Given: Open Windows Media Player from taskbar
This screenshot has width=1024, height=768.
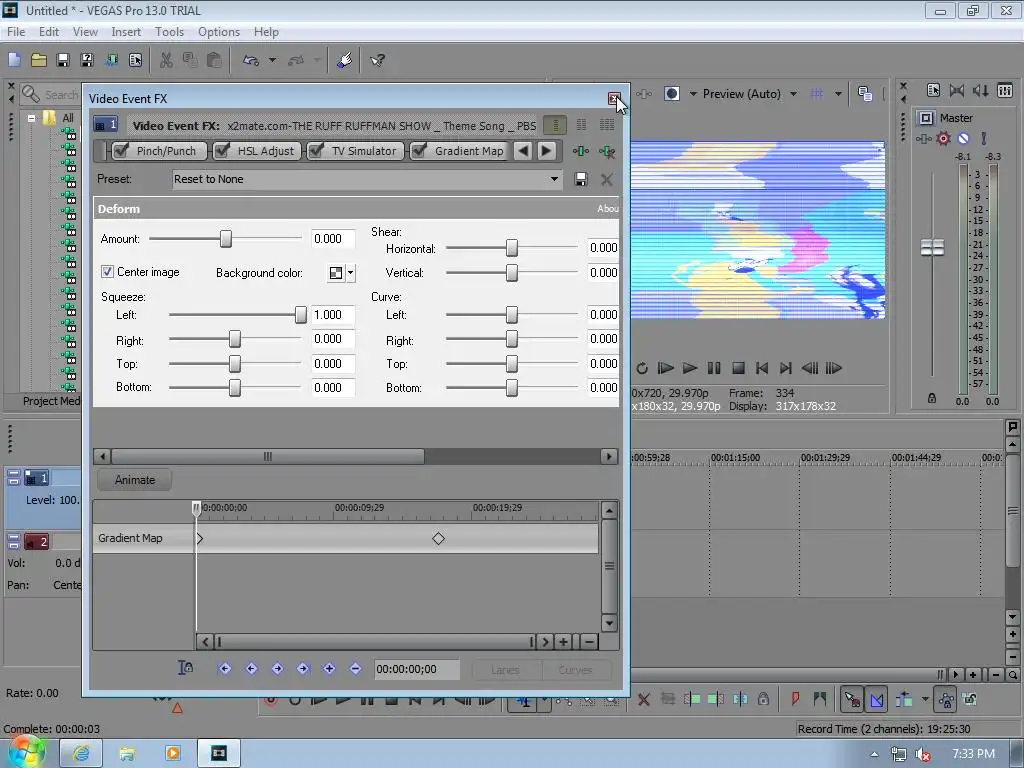Looking at the screenshot, I should pyautogui.click(x=173, y=753).
